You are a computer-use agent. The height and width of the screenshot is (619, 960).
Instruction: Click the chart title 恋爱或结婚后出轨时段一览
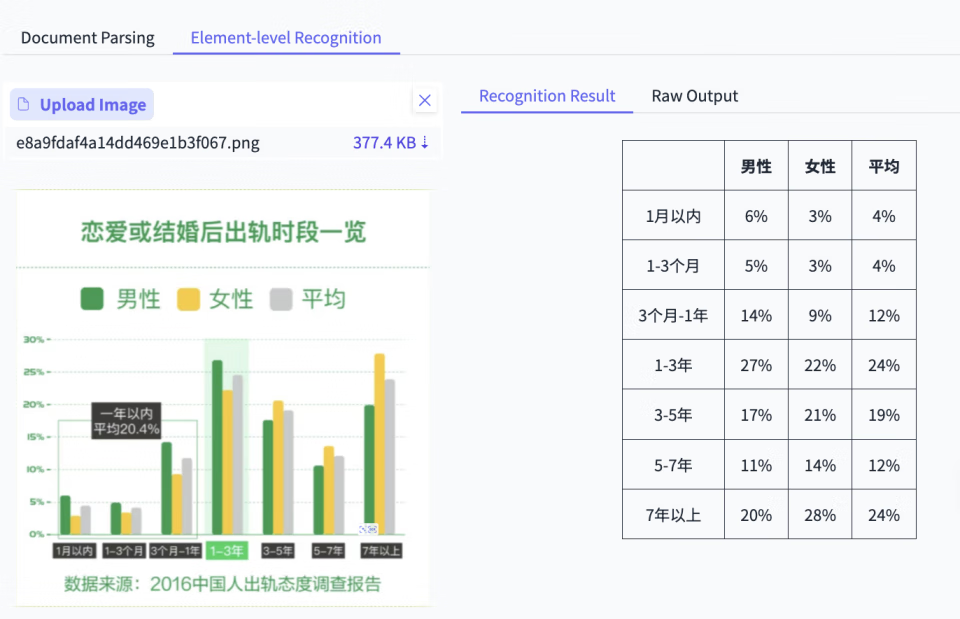pyautogui.click(x=223, y=233)
